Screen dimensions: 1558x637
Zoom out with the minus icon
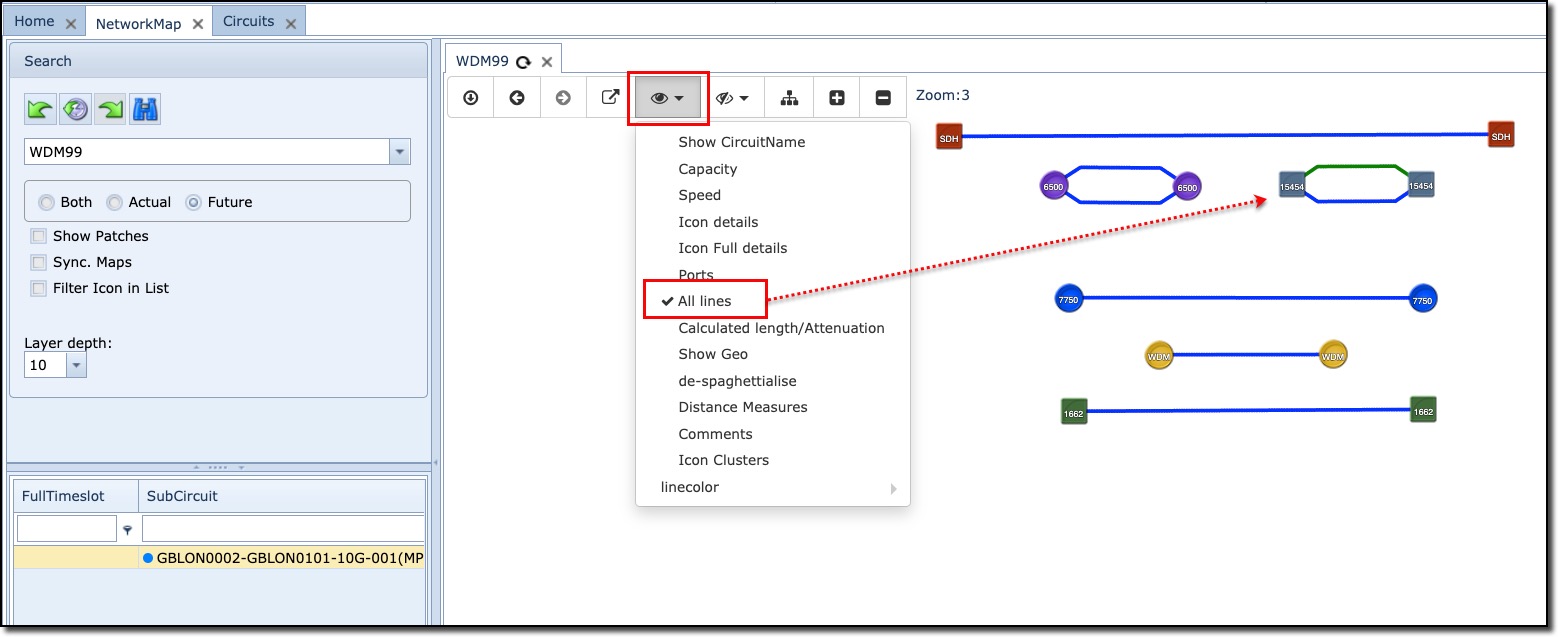(x=883, y=98)
